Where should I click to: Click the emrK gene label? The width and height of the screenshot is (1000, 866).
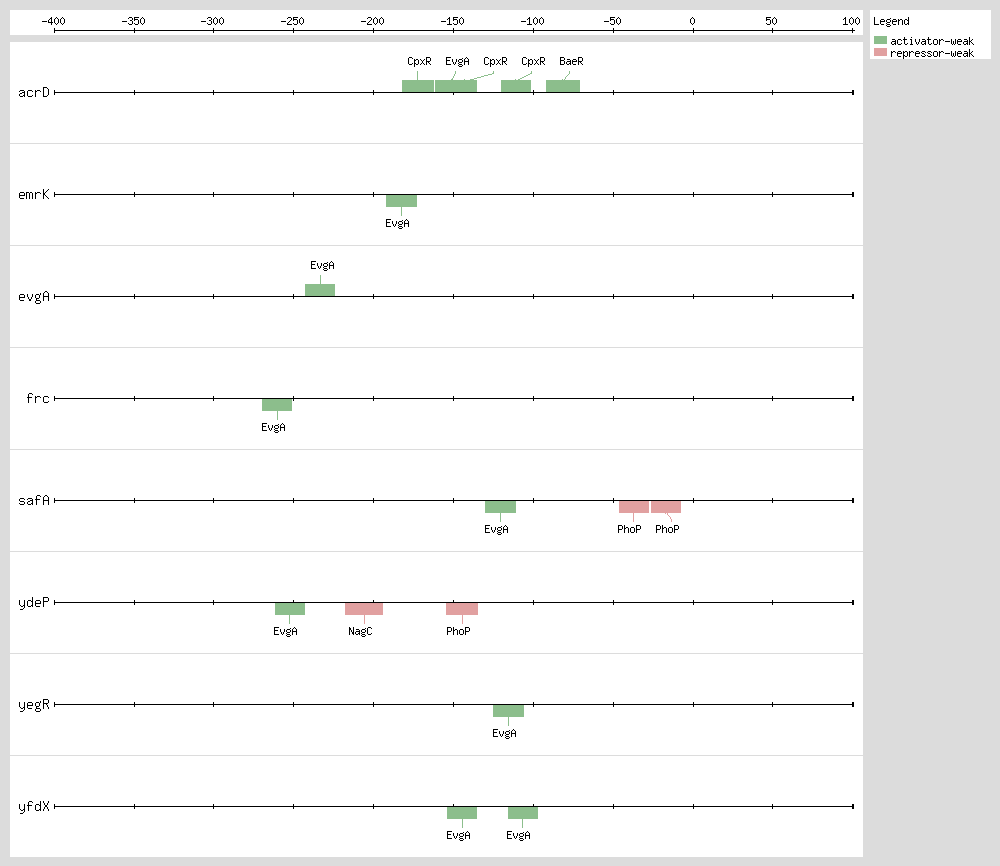(x=34, y=194)
